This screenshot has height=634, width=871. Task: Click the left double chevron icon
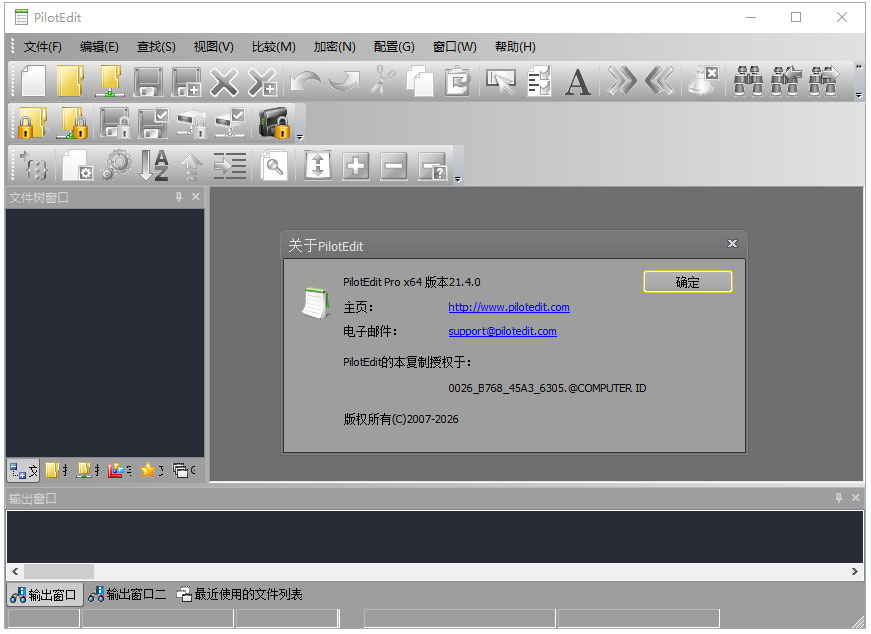tap(659, 81)
